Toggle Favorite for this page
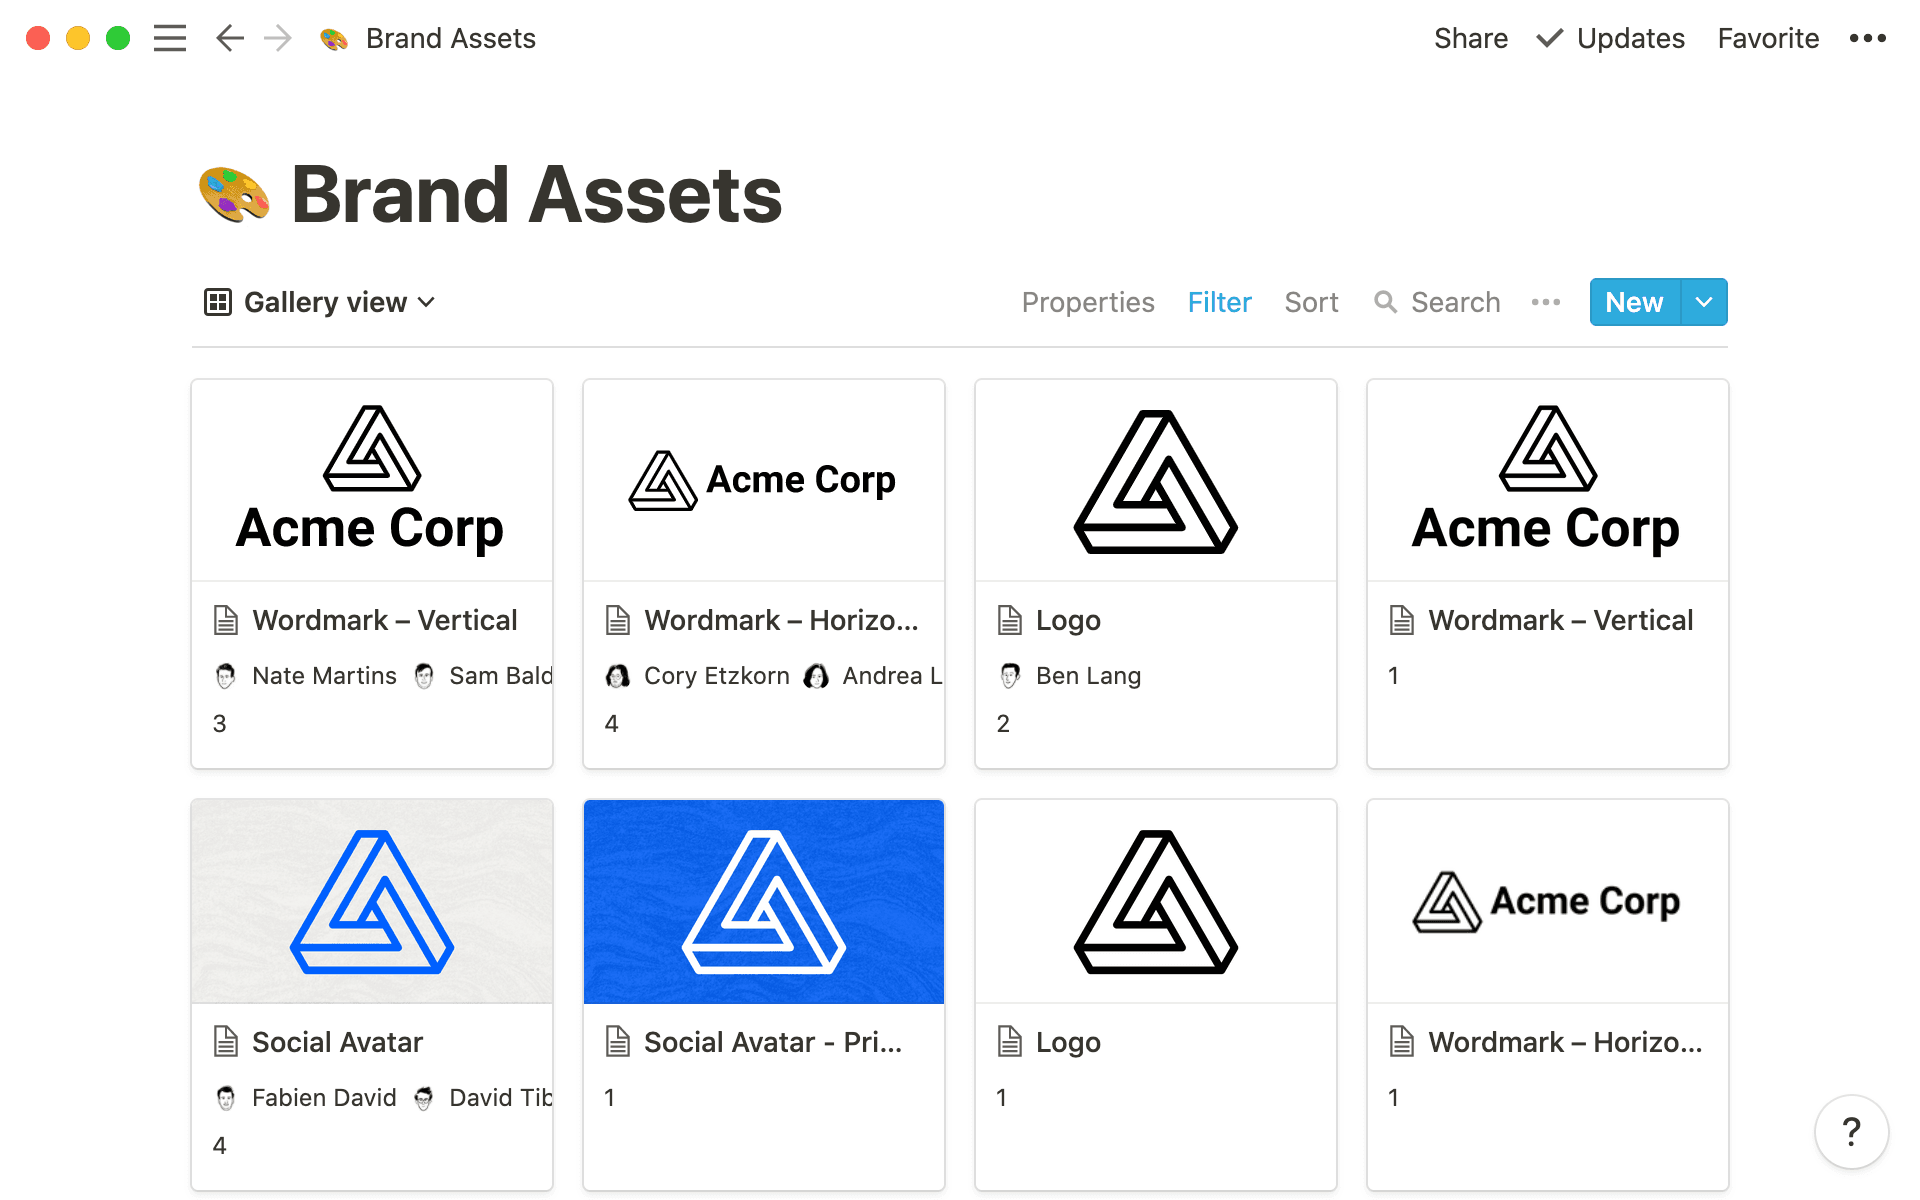 (1768, 38)
